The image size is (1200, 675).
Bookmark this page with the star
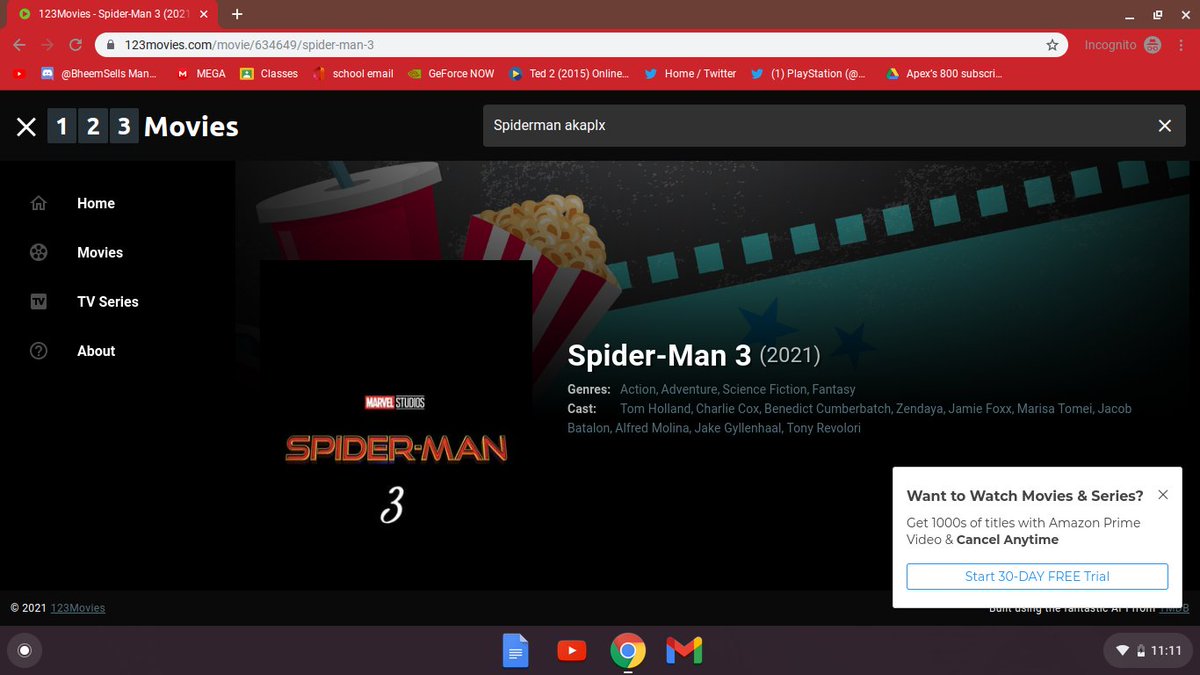point(1052,45)
